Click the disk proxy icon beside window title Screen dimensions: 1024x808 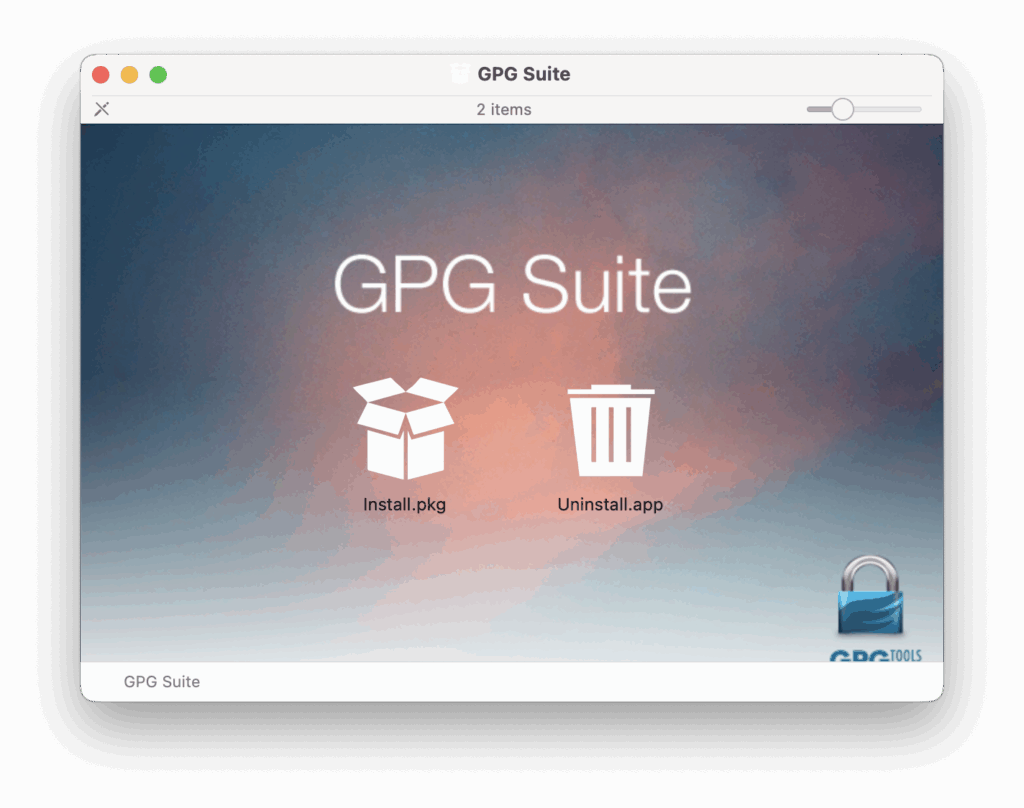(460, 74)
